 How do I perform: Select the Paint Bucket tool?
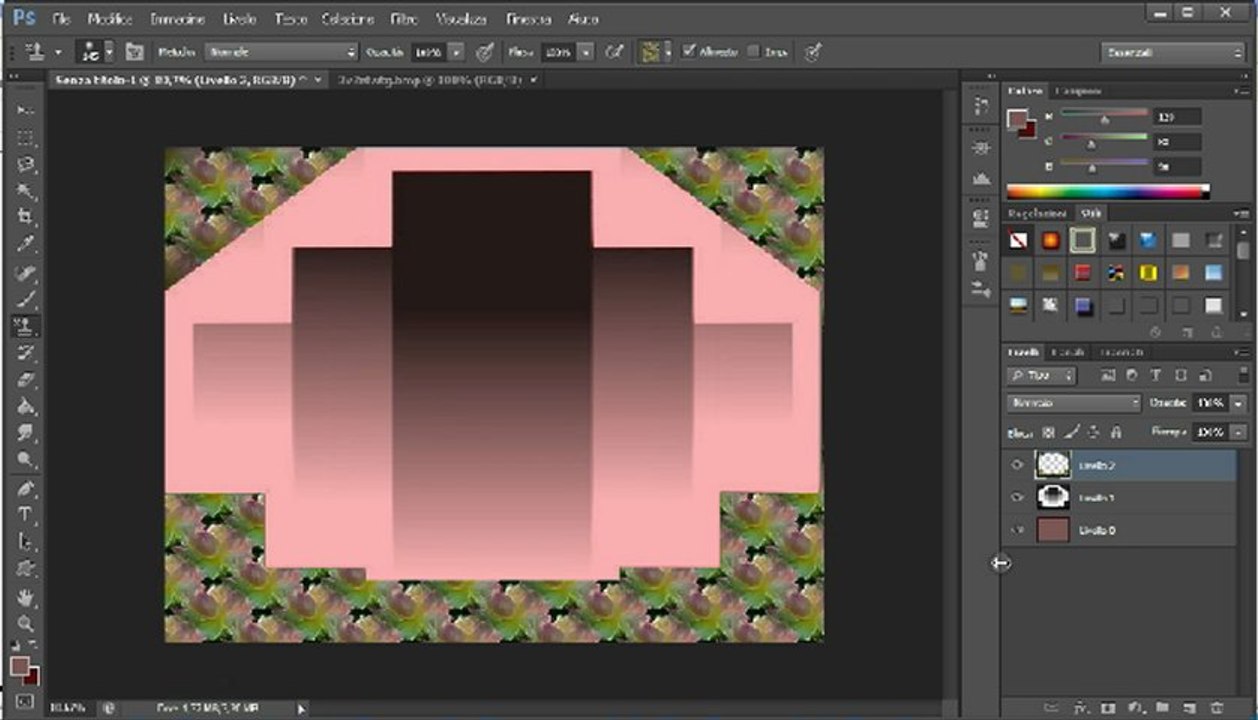point(26,406)
